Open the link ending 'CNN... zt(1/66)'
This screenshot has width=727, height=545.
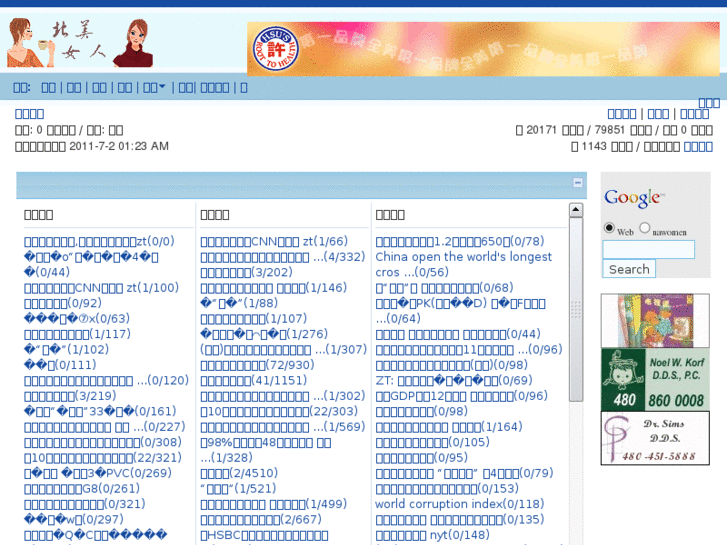pyautogui.click(x=274, y=241)
